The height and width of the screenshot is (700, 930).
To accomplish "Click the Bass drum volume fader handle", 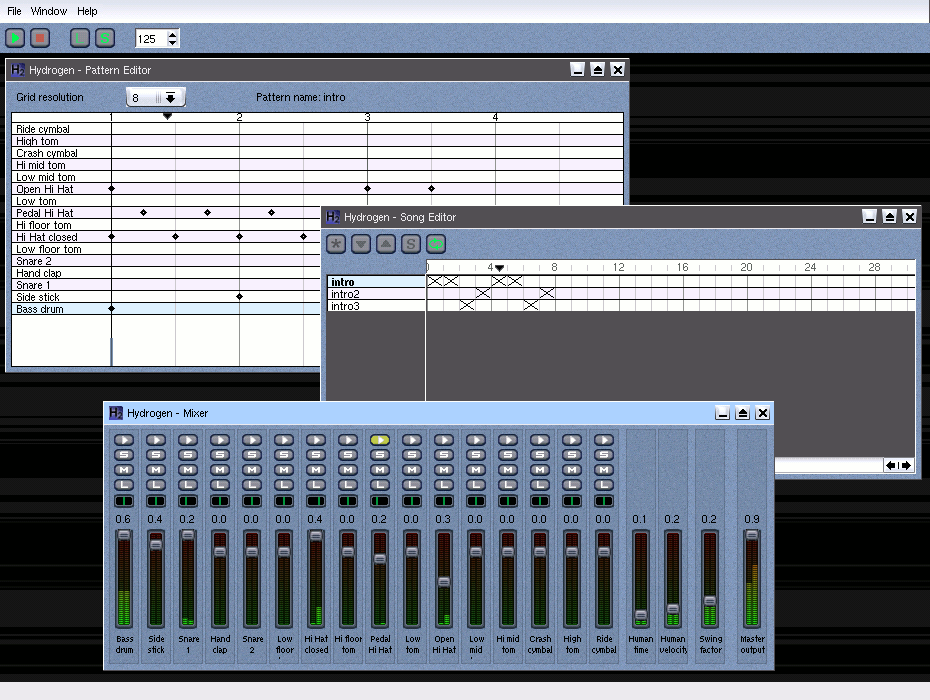I will (124, 535).
